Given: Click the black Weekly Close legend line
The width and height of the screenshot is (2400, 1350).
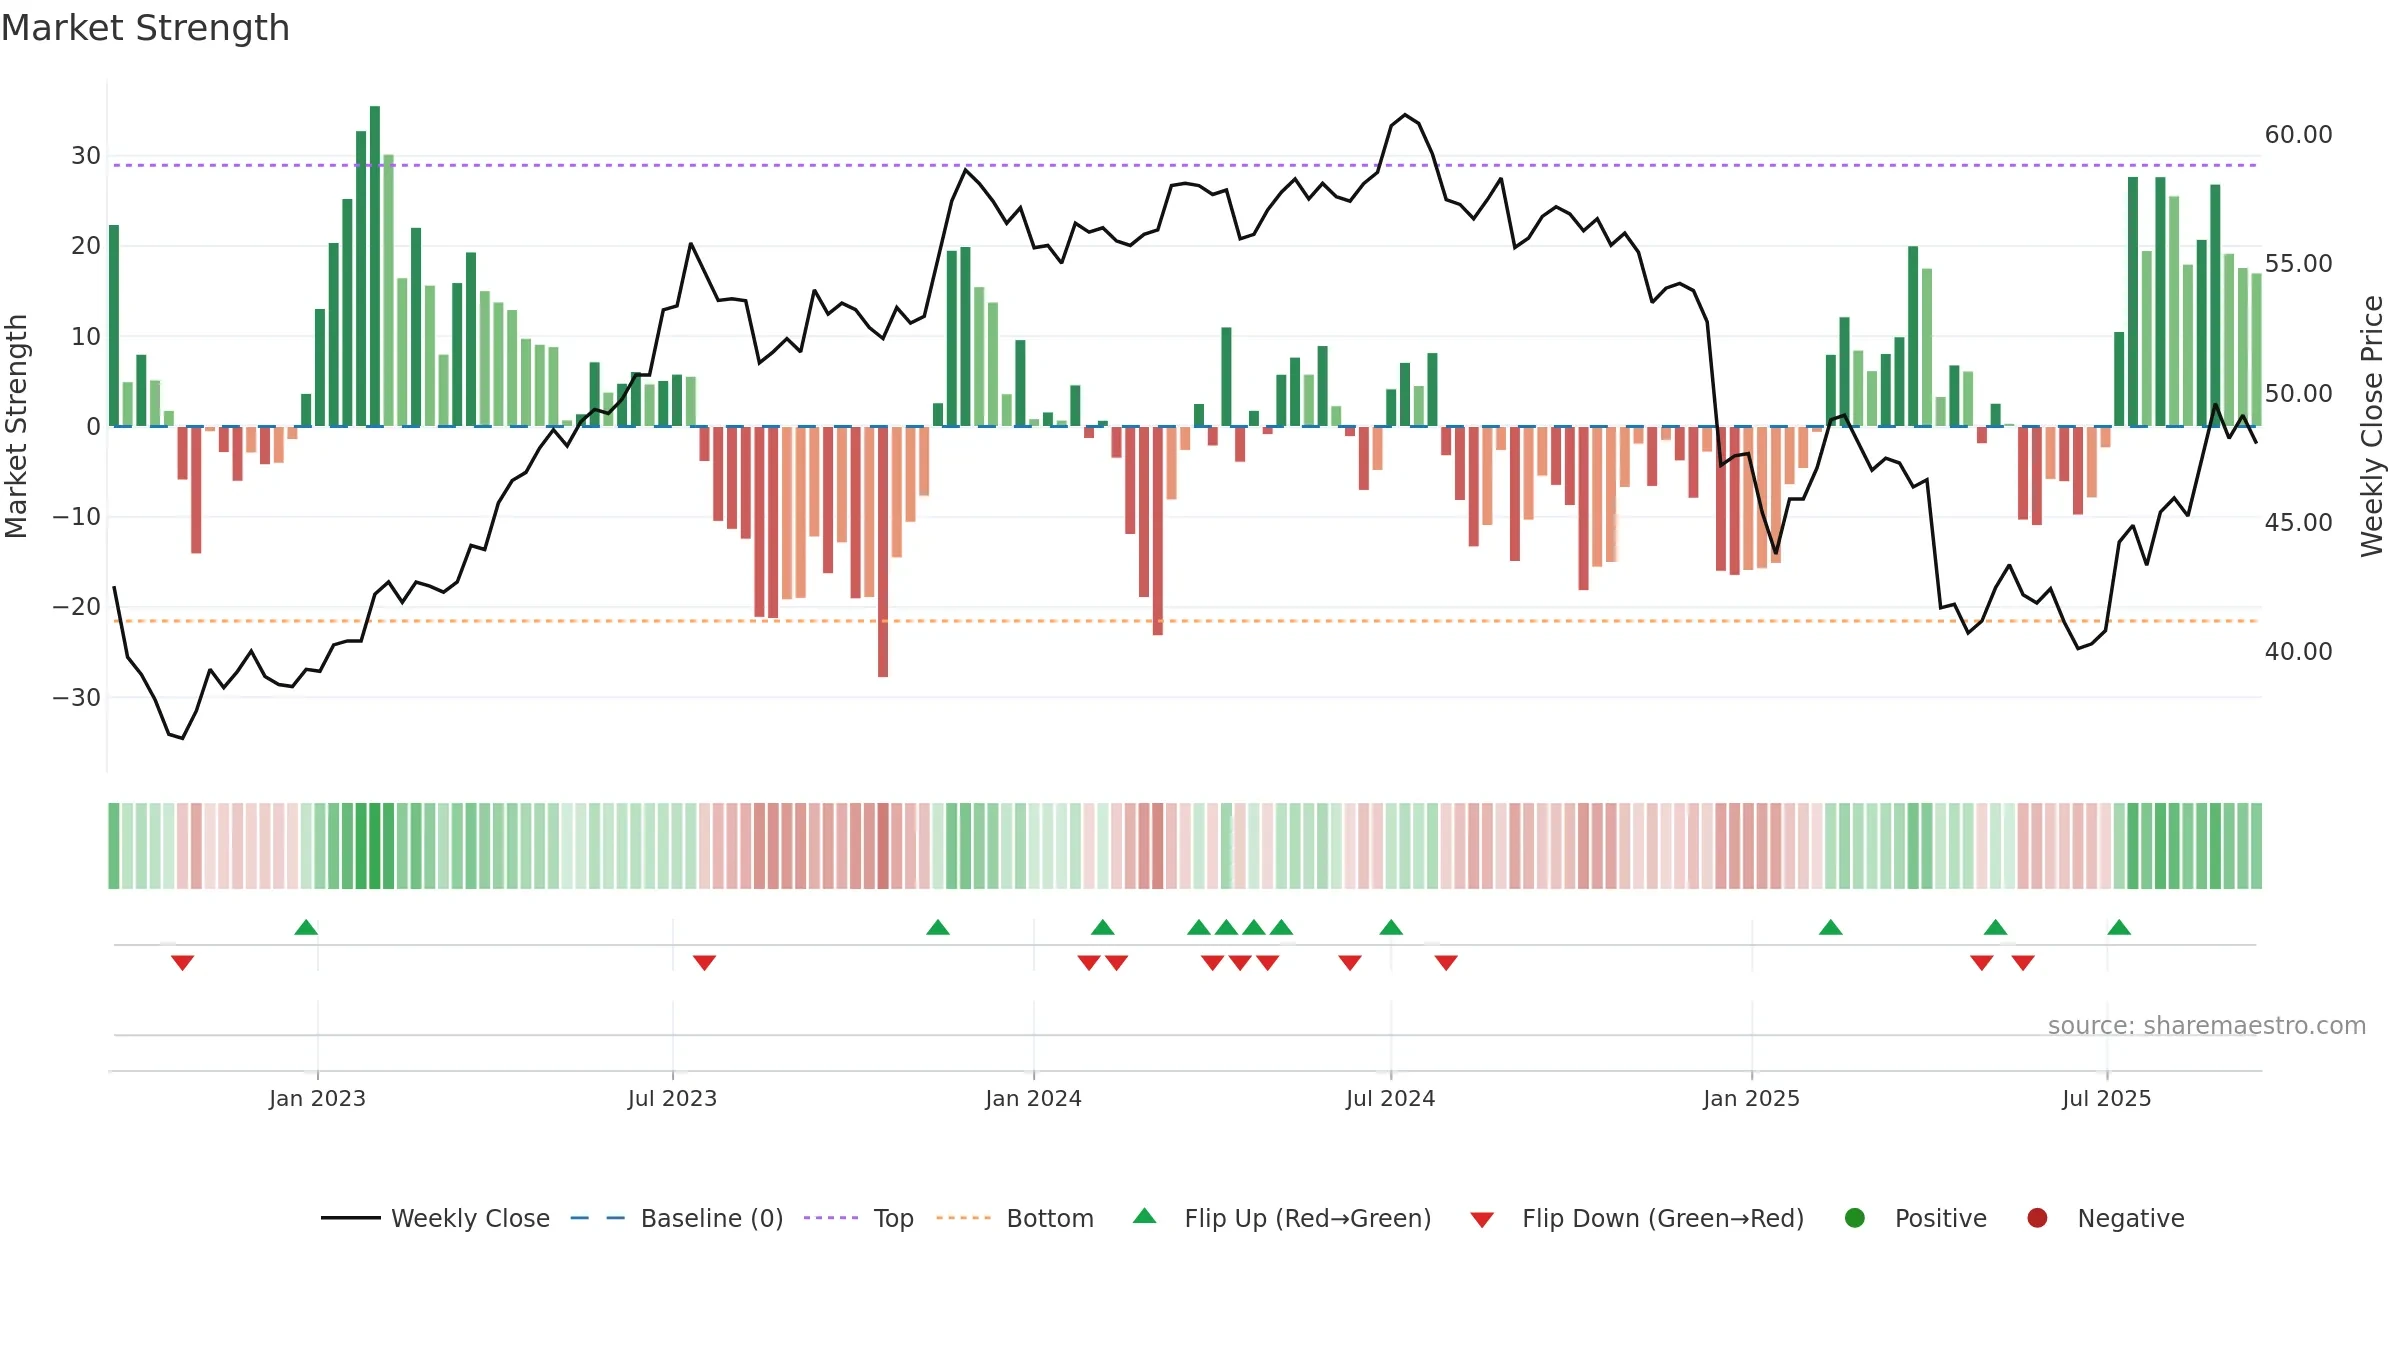Looking at the screenshot, I should coord(351,1218).
